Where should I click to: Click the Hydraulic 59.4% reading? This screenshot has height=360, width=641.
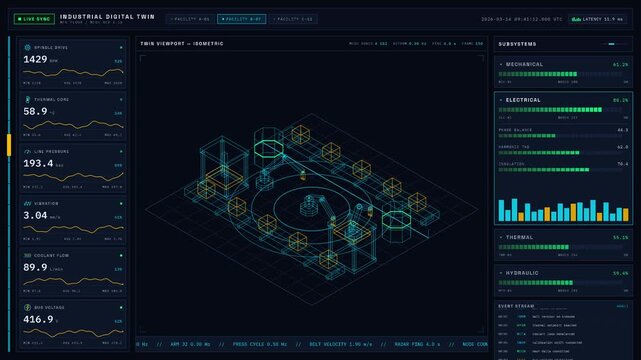[x=621, y=273]
